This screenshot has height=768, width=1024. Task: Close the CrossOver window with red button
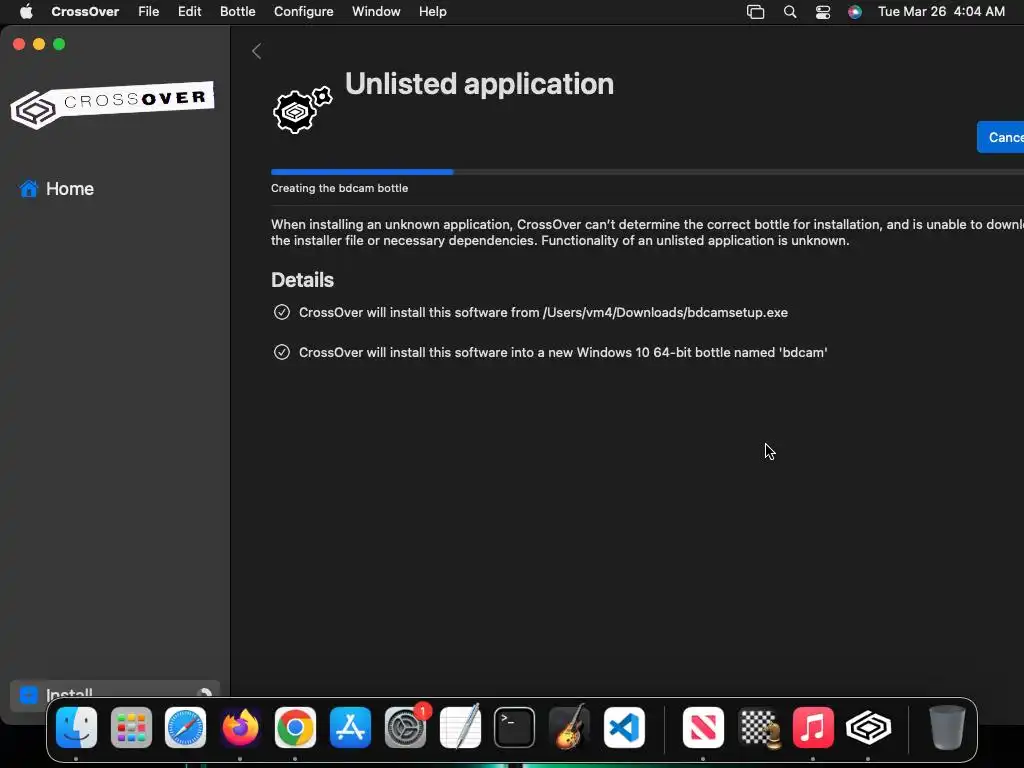pos(19,44)
